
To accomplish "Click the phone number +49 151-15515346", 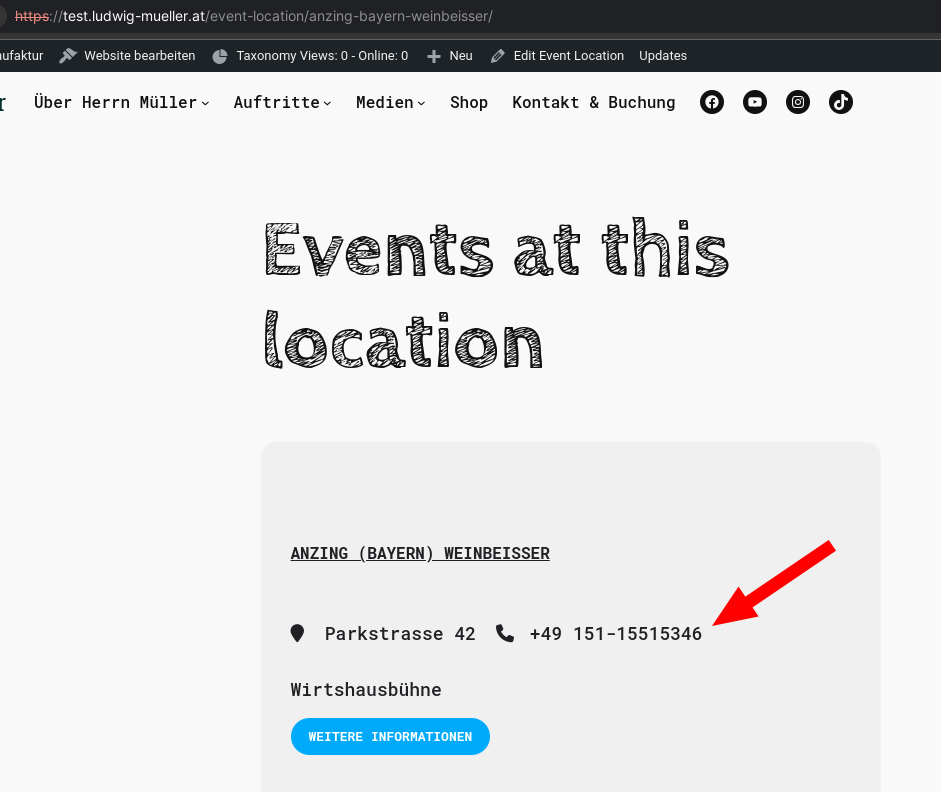I will pyautogui.click(x=616, y=634).
